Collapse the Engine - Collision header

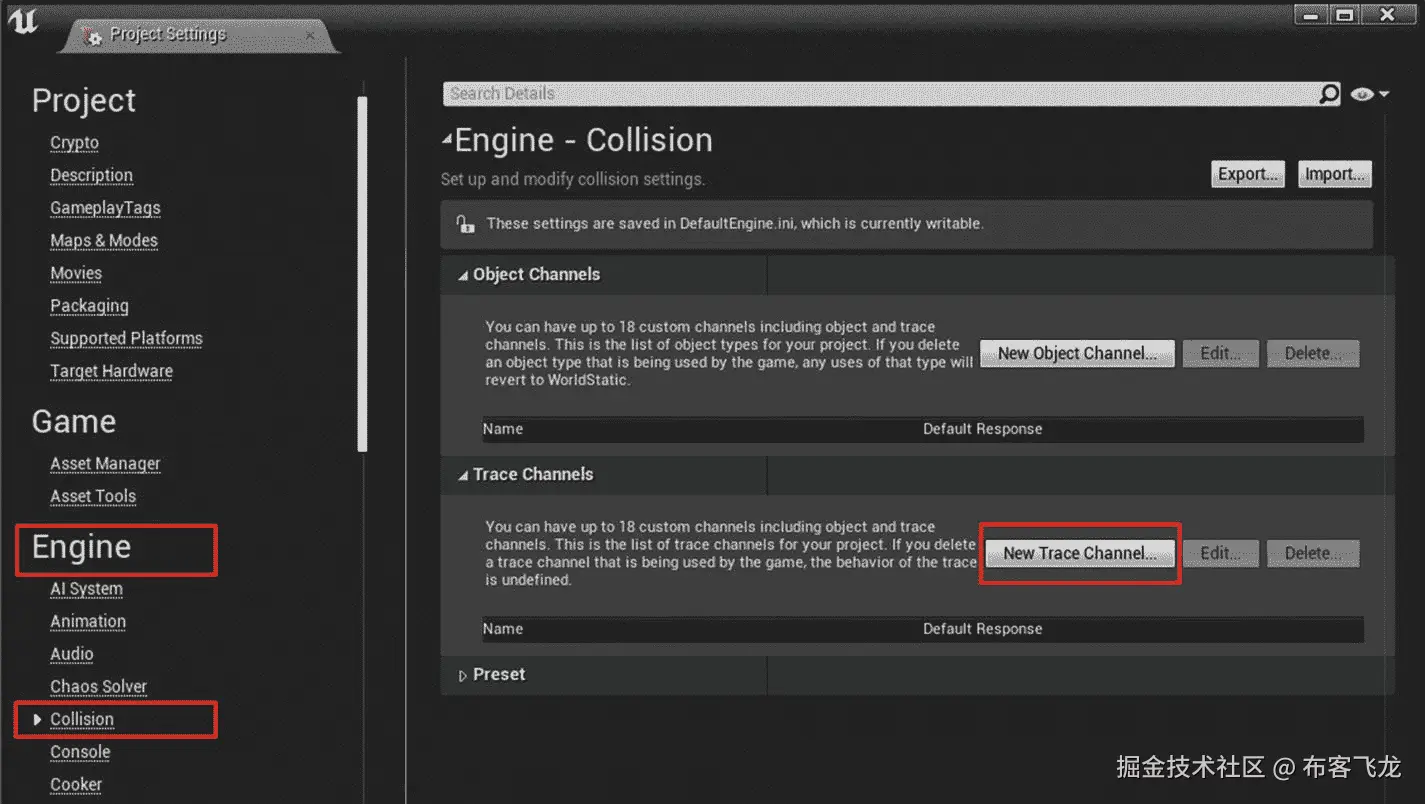click(x=447, y=141)
